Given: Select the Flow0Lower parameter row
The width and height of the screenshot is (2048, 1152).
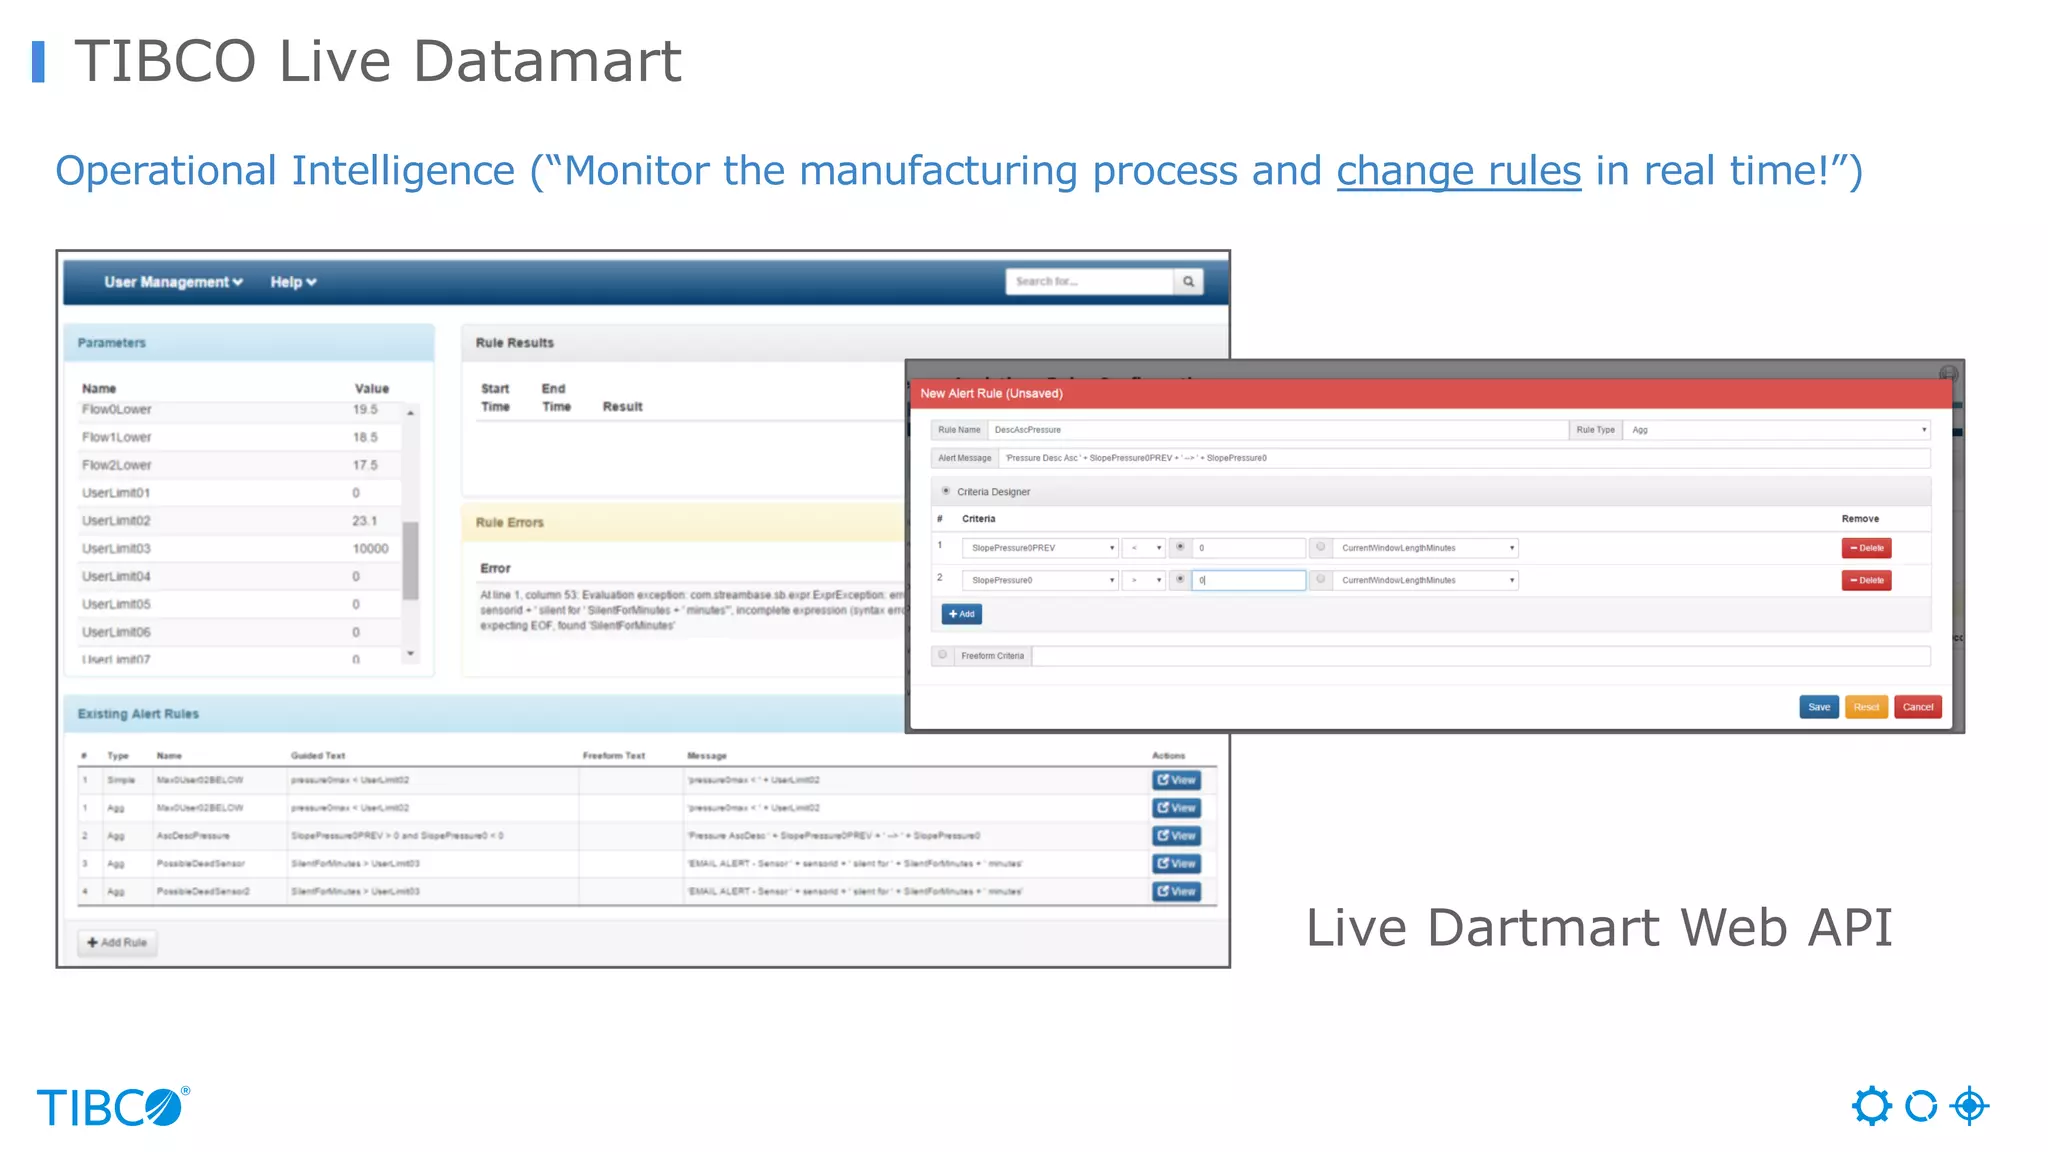Looking at the screenshot, I should pos(240,410).
